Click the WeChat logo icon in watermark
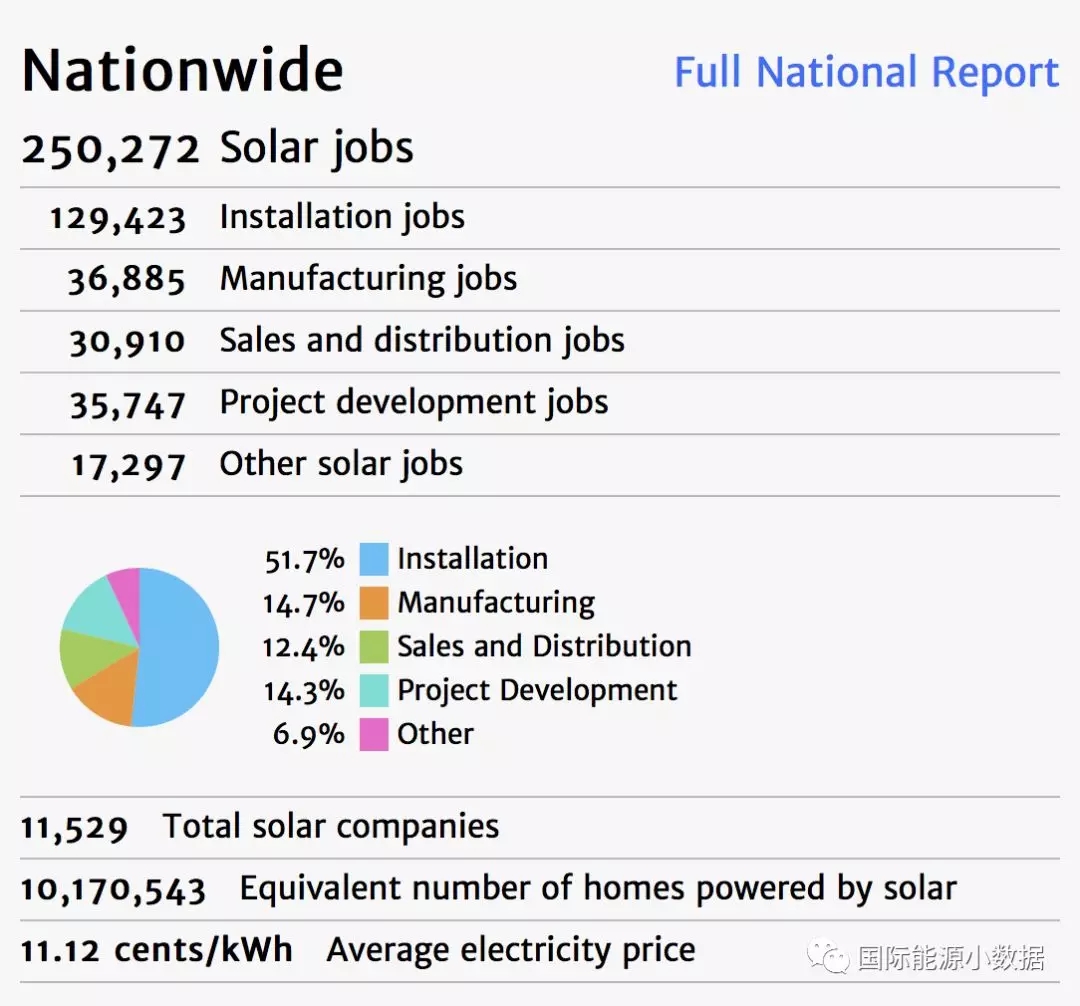The width and height of the screenshot is (1080, 1006). point(829,957)
